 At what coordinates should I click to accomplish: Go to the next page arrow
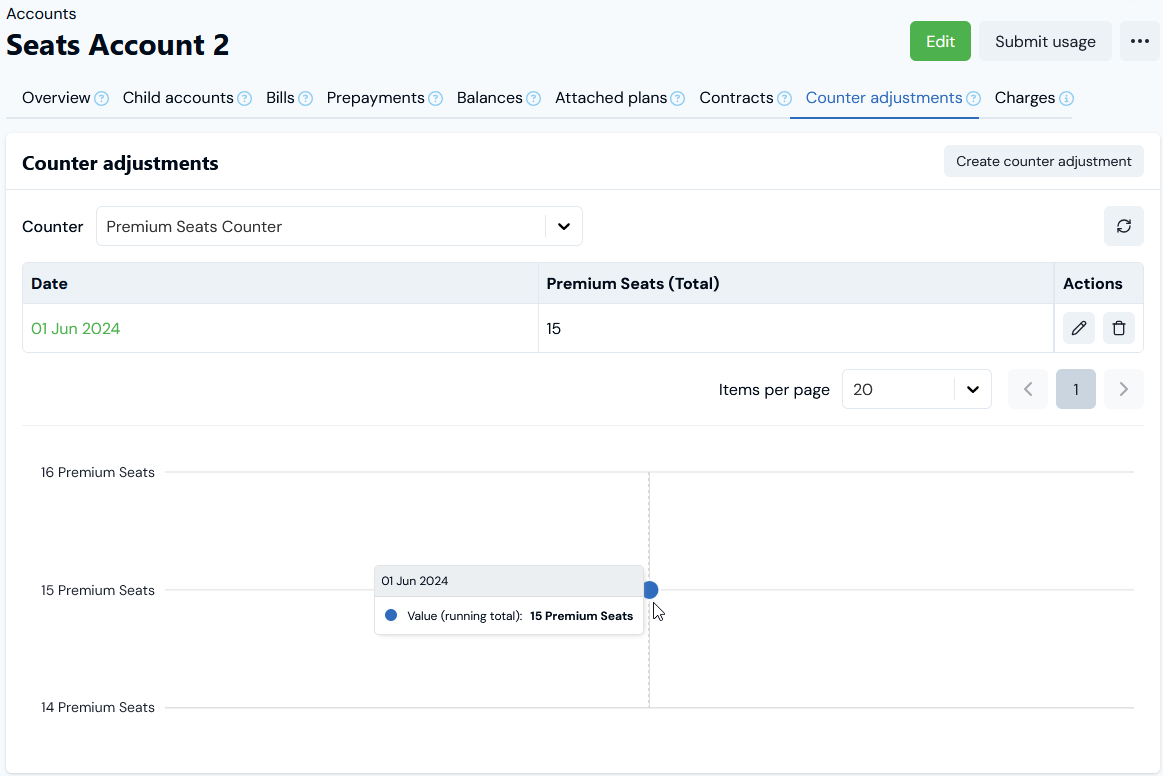coord(1123,389)
